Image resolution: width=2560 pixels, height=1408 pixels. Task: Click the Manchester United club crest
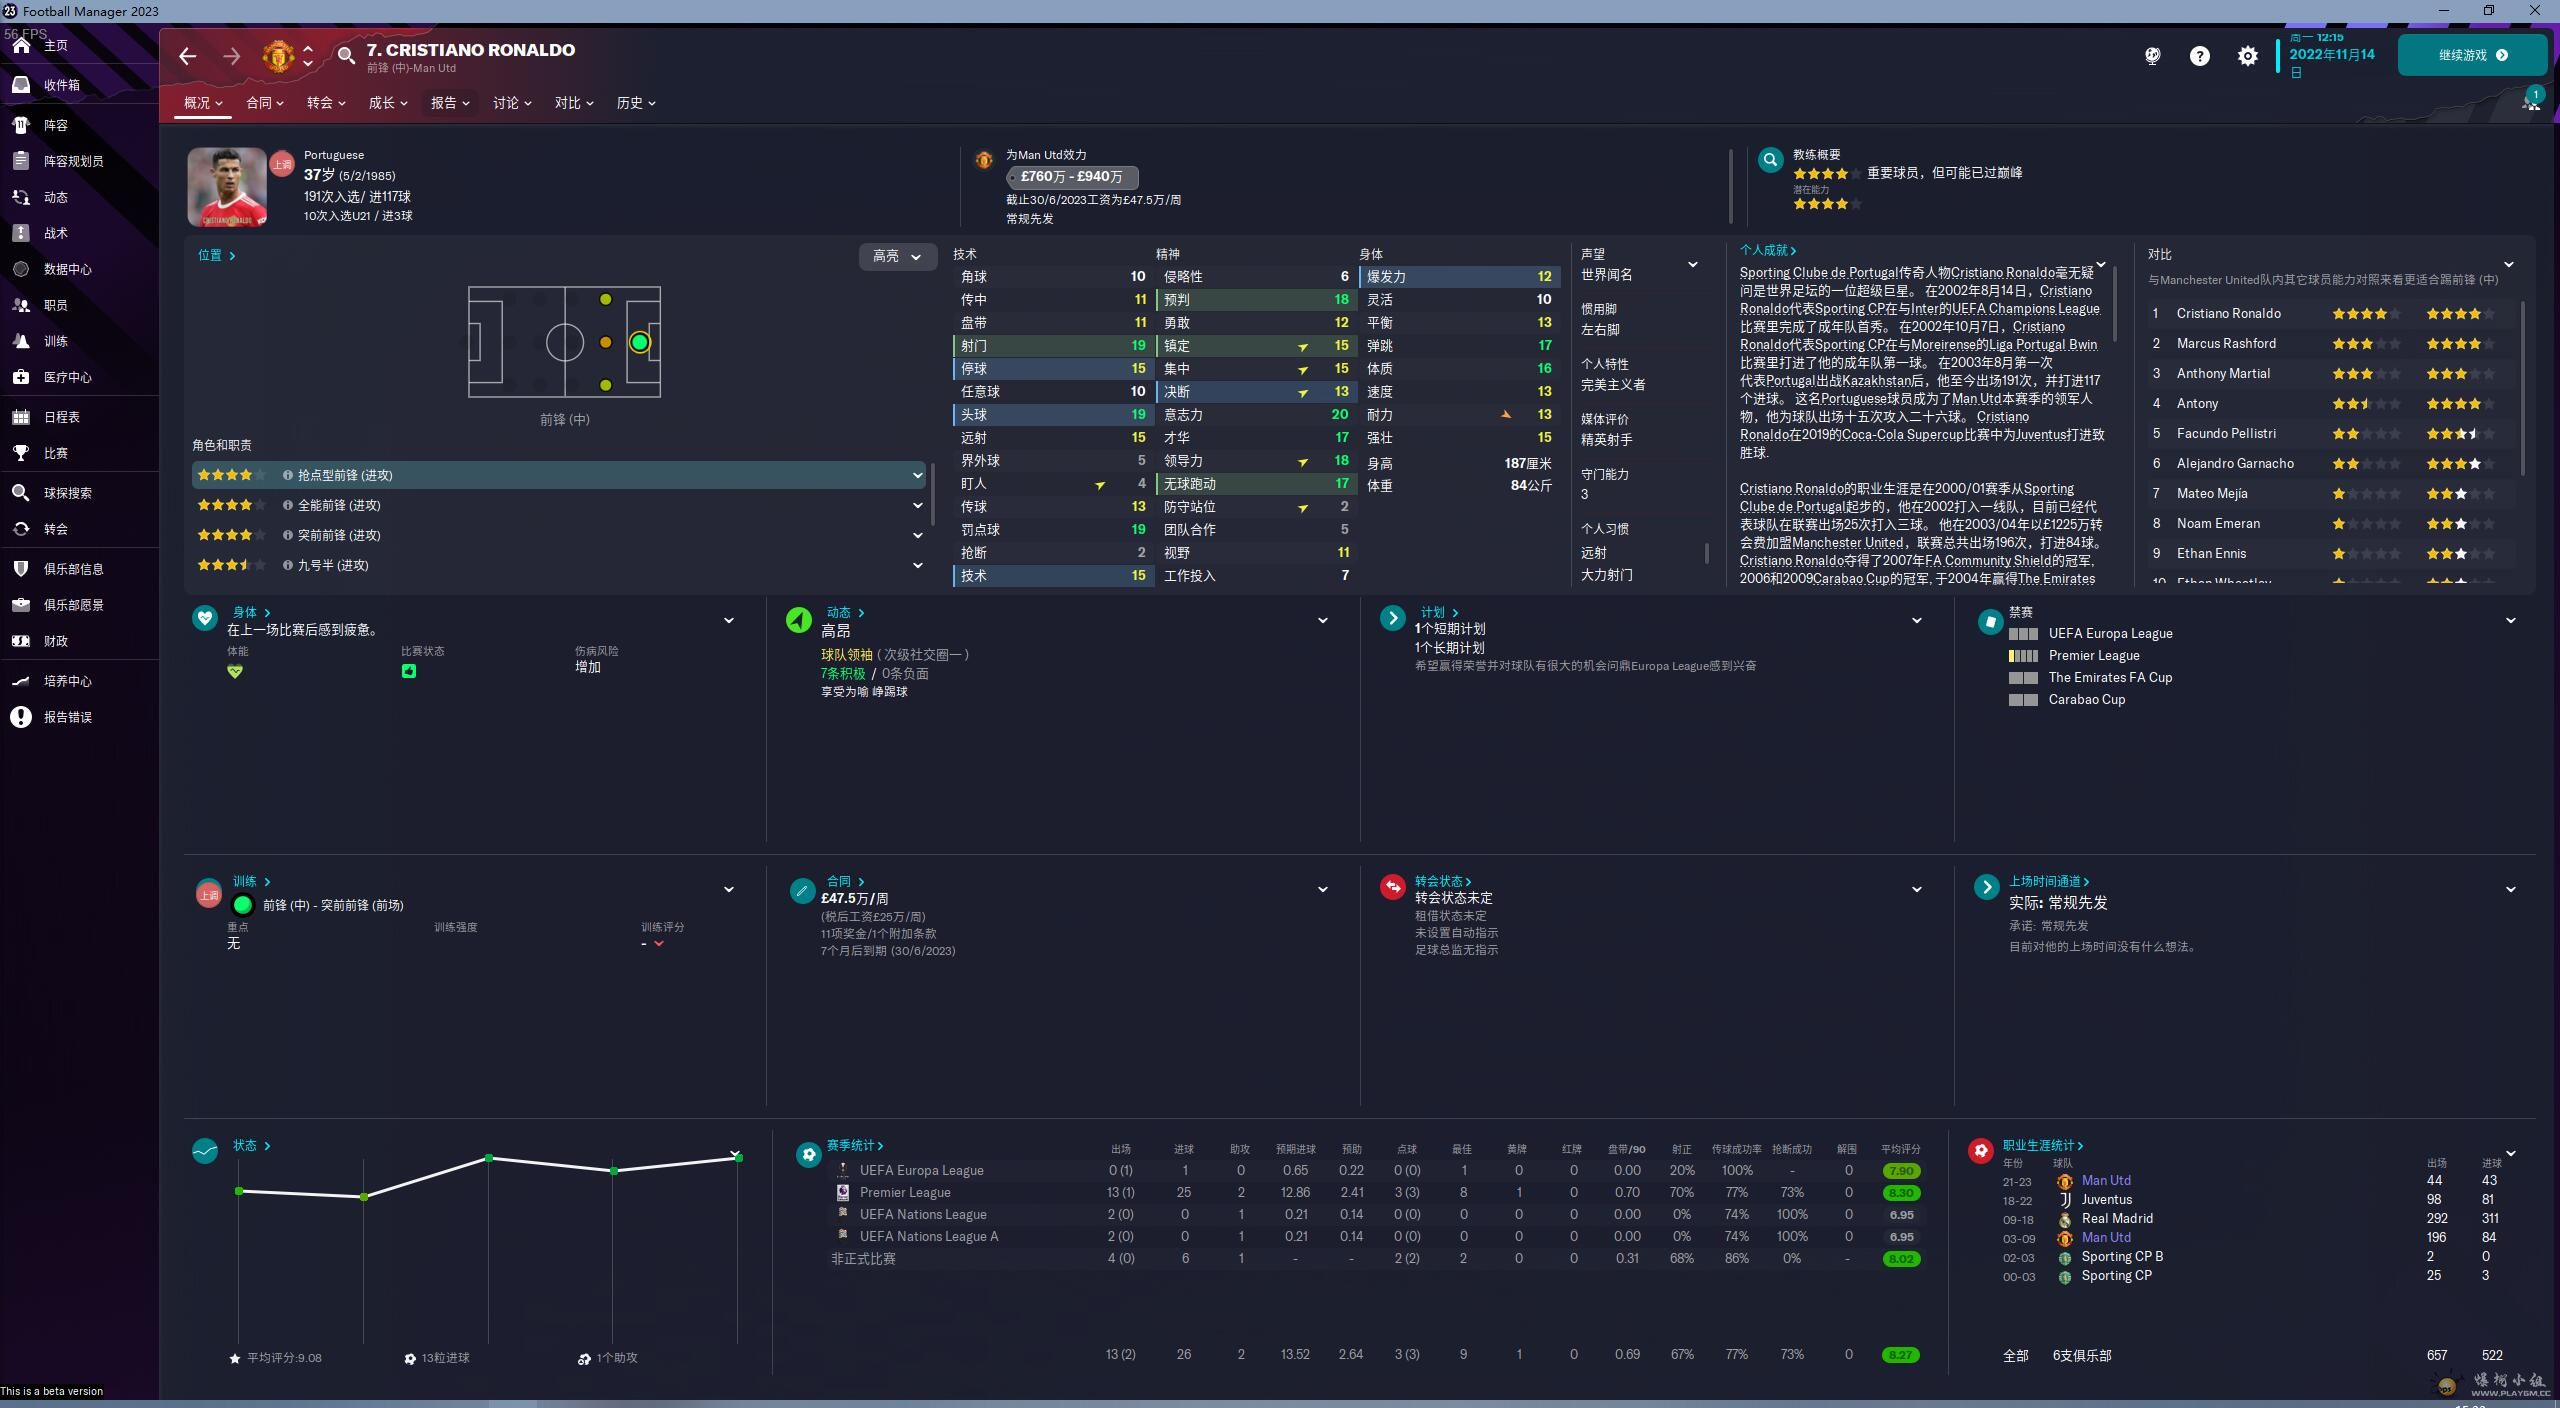pos(277,56)
